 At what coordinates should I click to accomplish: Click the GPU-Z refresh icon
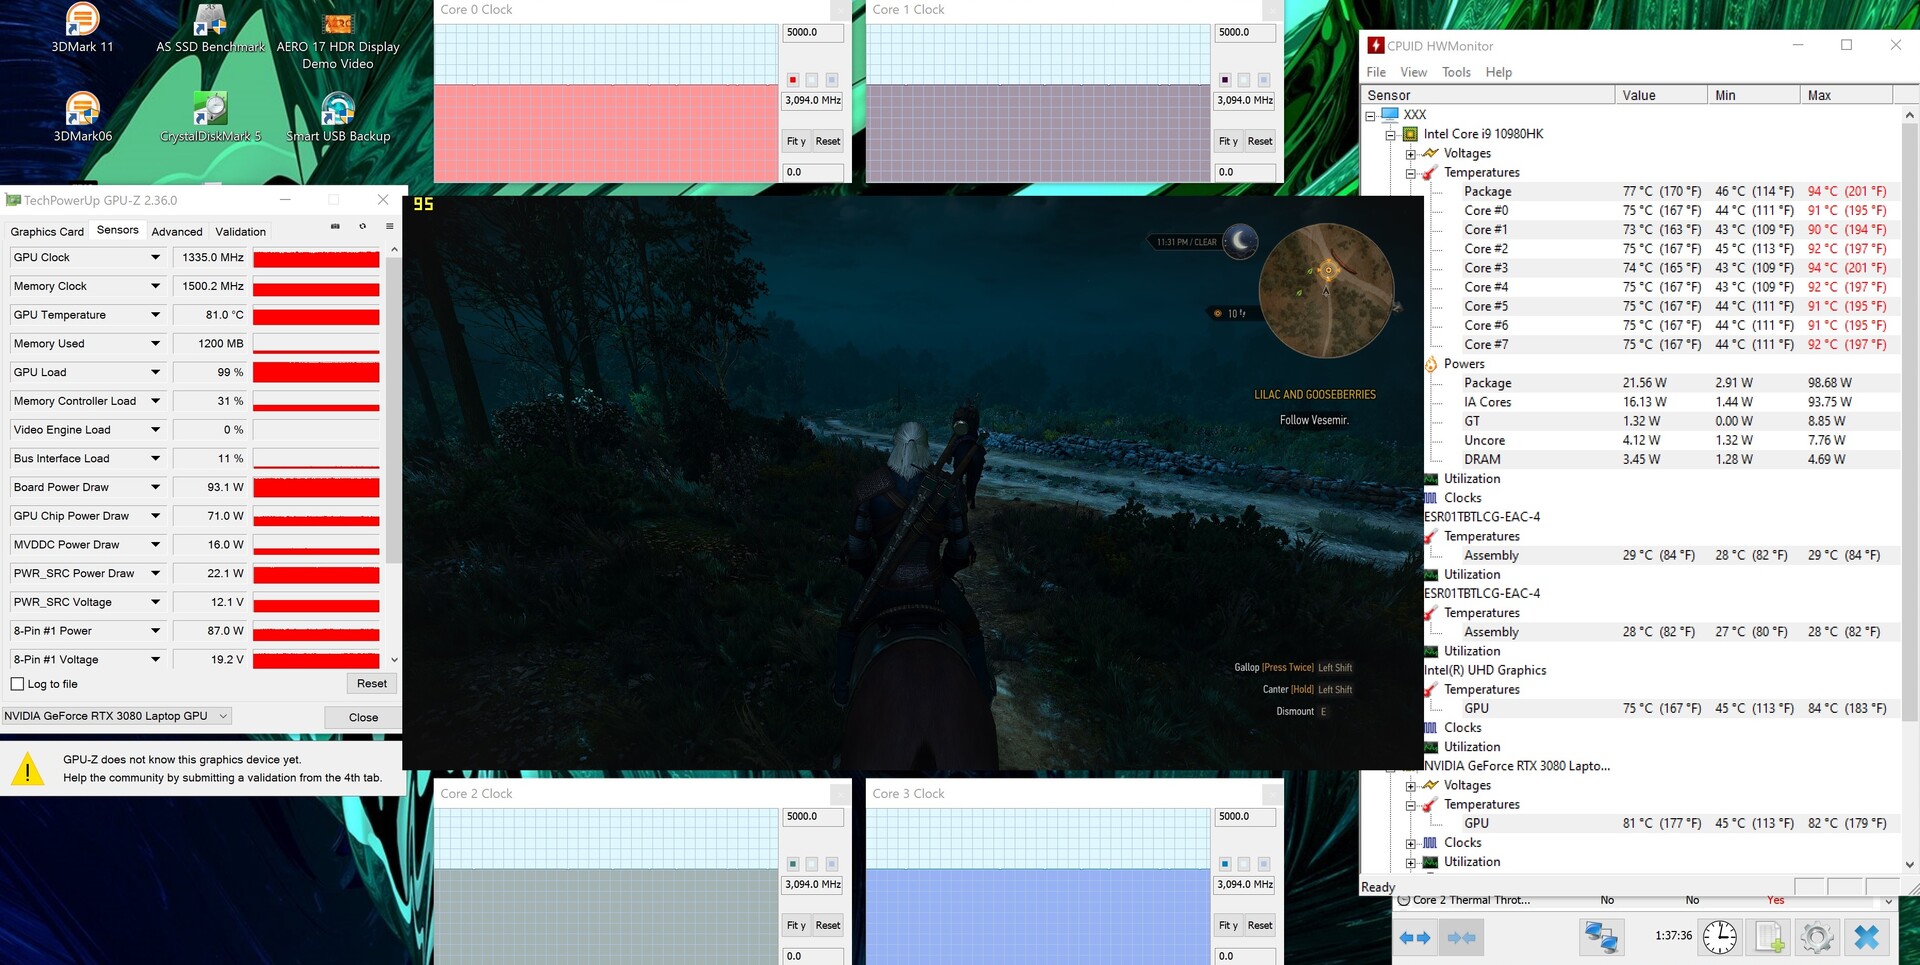pyautogui.click(x=362, y=227)
